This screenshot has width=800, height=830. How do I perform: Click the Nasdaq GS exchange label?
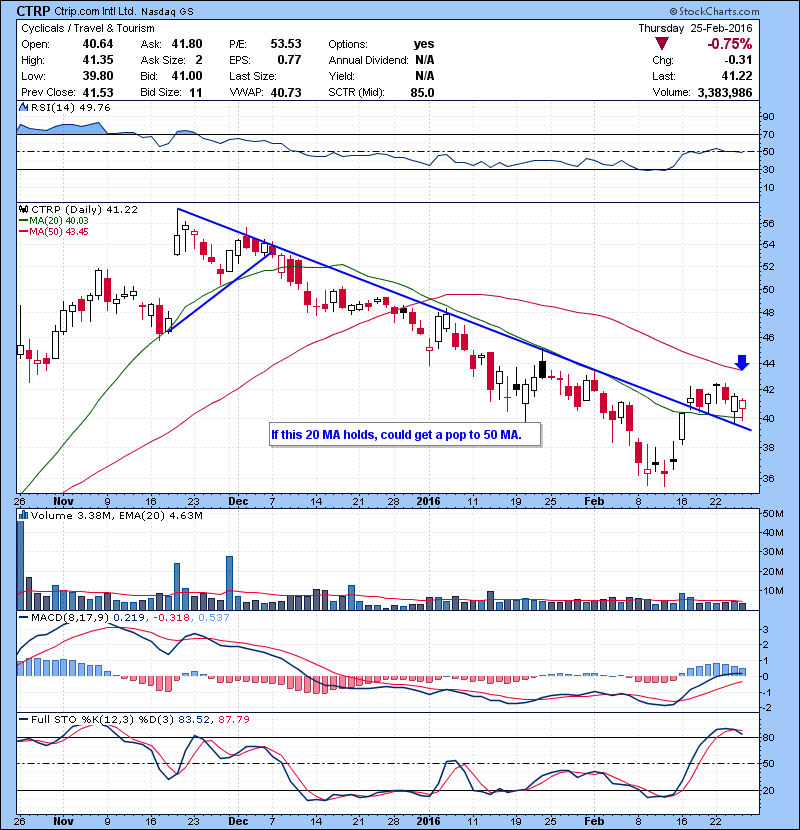pyautogui.click(x=167, y=11)
